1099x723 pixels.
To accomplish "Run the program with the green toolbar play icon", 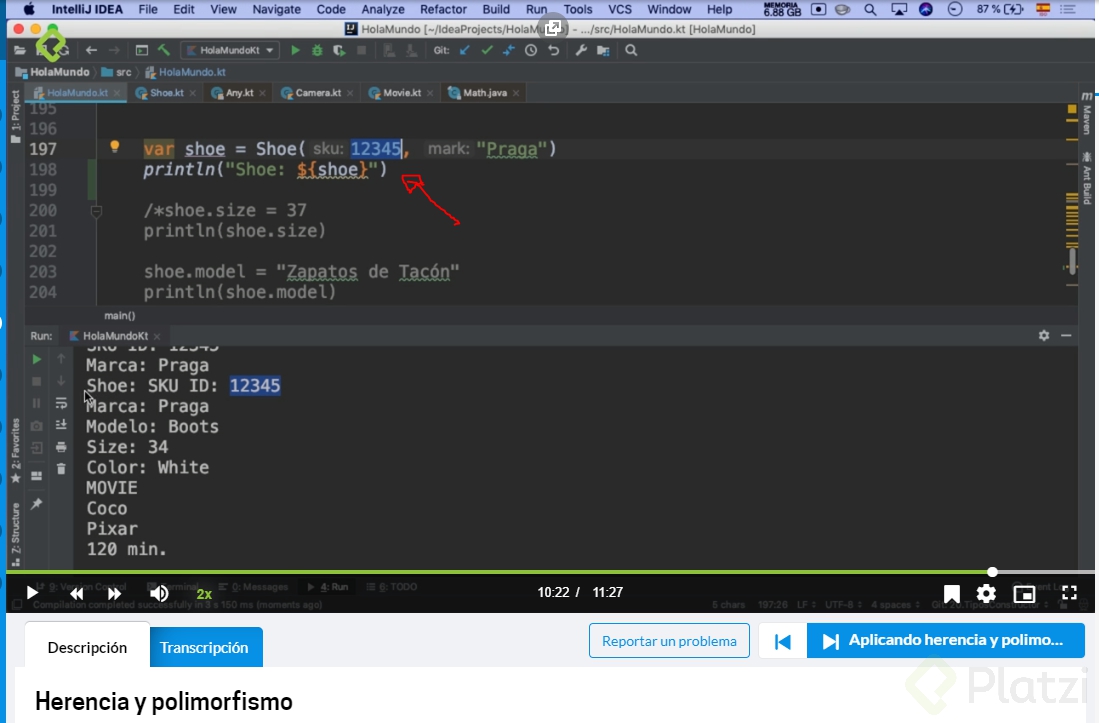I will pyautogui.click(x=295, y=50).
